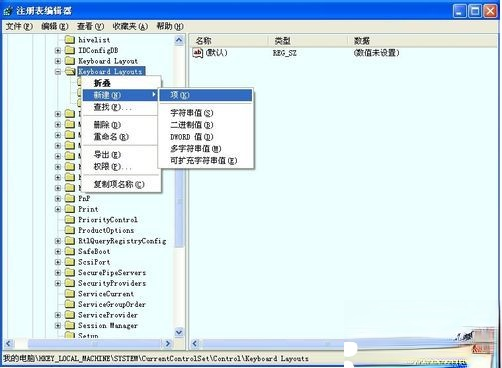Expand the ServiceProvider key

[58, 315]
